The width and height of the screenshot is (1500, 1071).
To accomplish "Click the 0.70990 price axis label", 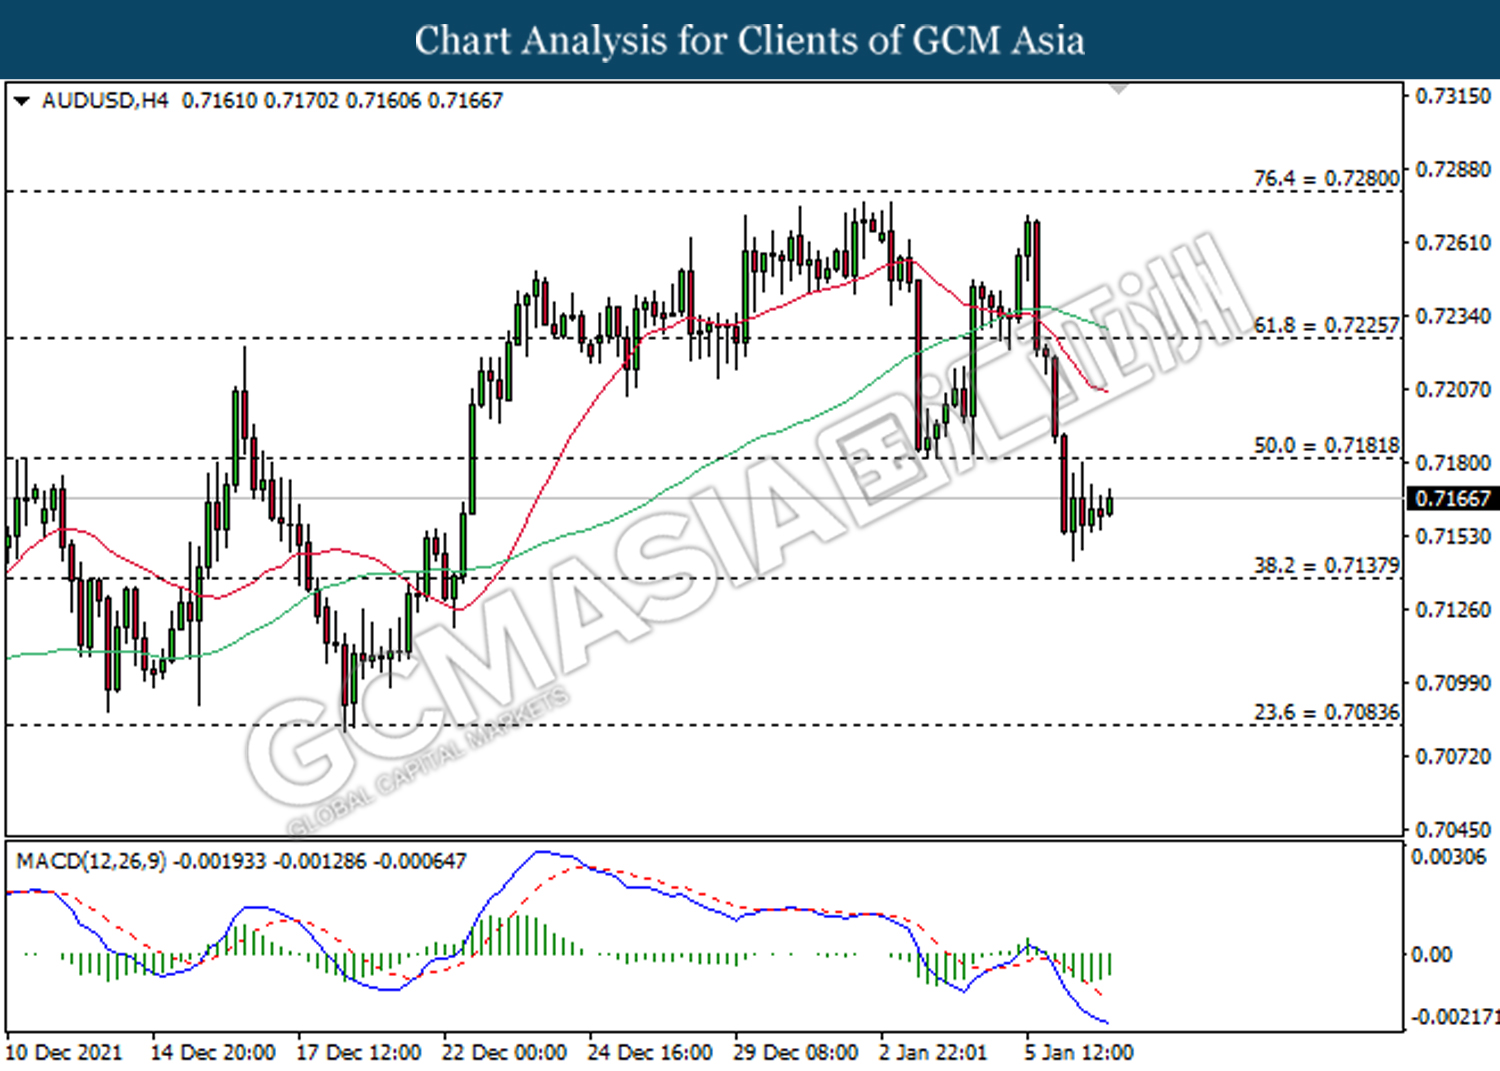I will 1453,683.
